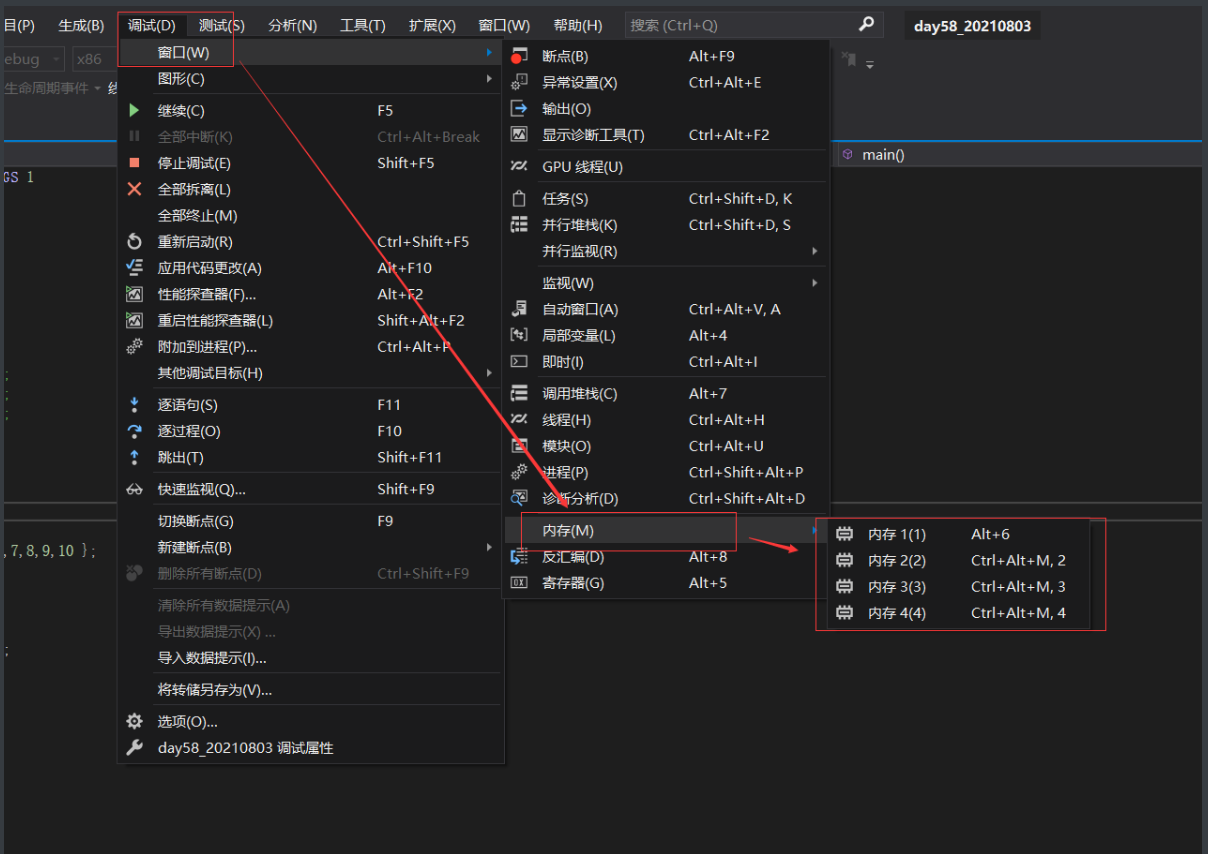1208x854 pixels.
Task: Click the Relaunch Performance Profiler (重启性能探查器) icon
Action: point(134,320)
